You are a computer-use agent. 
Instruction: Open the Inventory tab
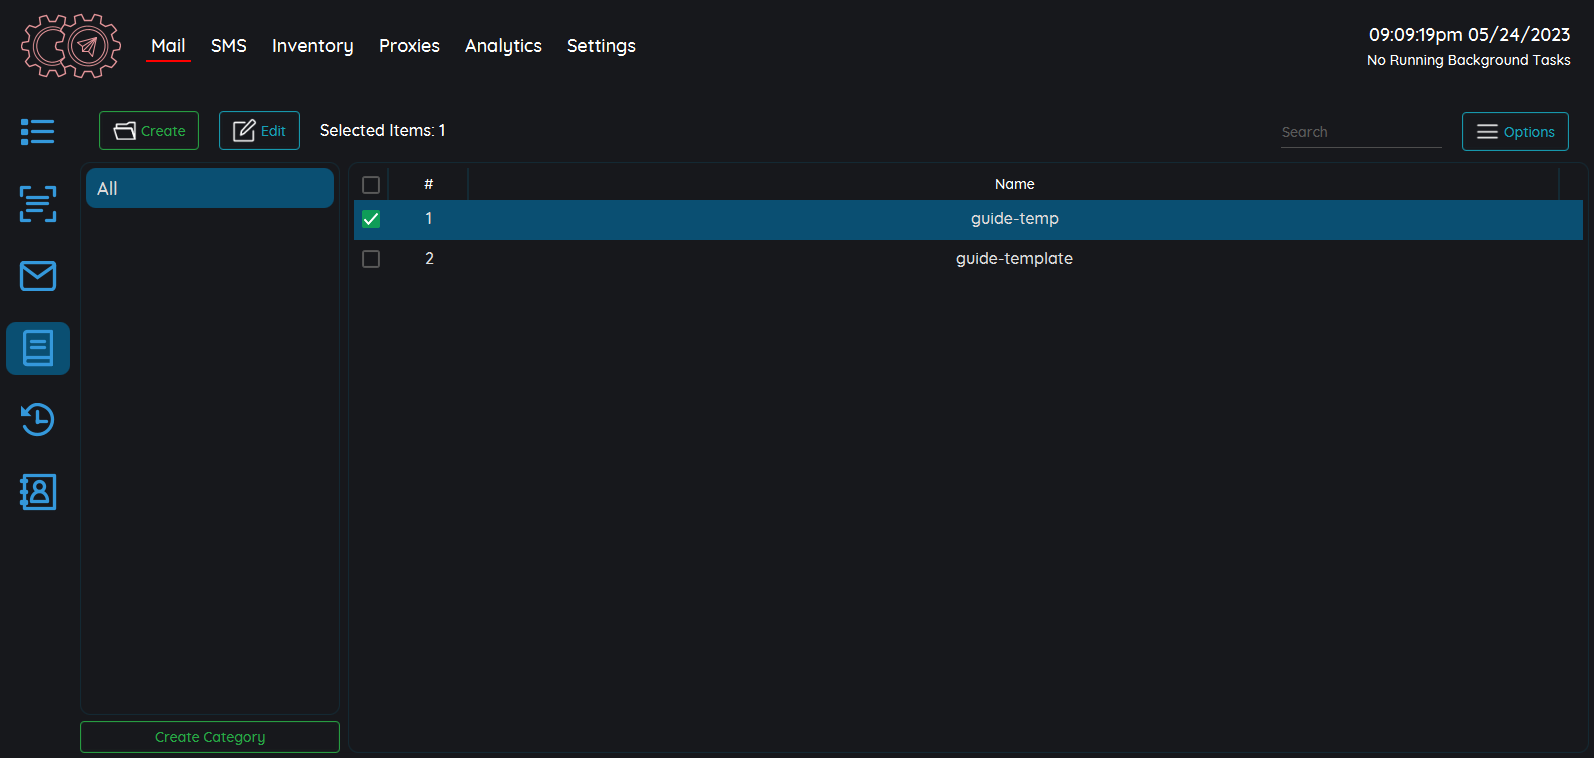coord(312,46)
